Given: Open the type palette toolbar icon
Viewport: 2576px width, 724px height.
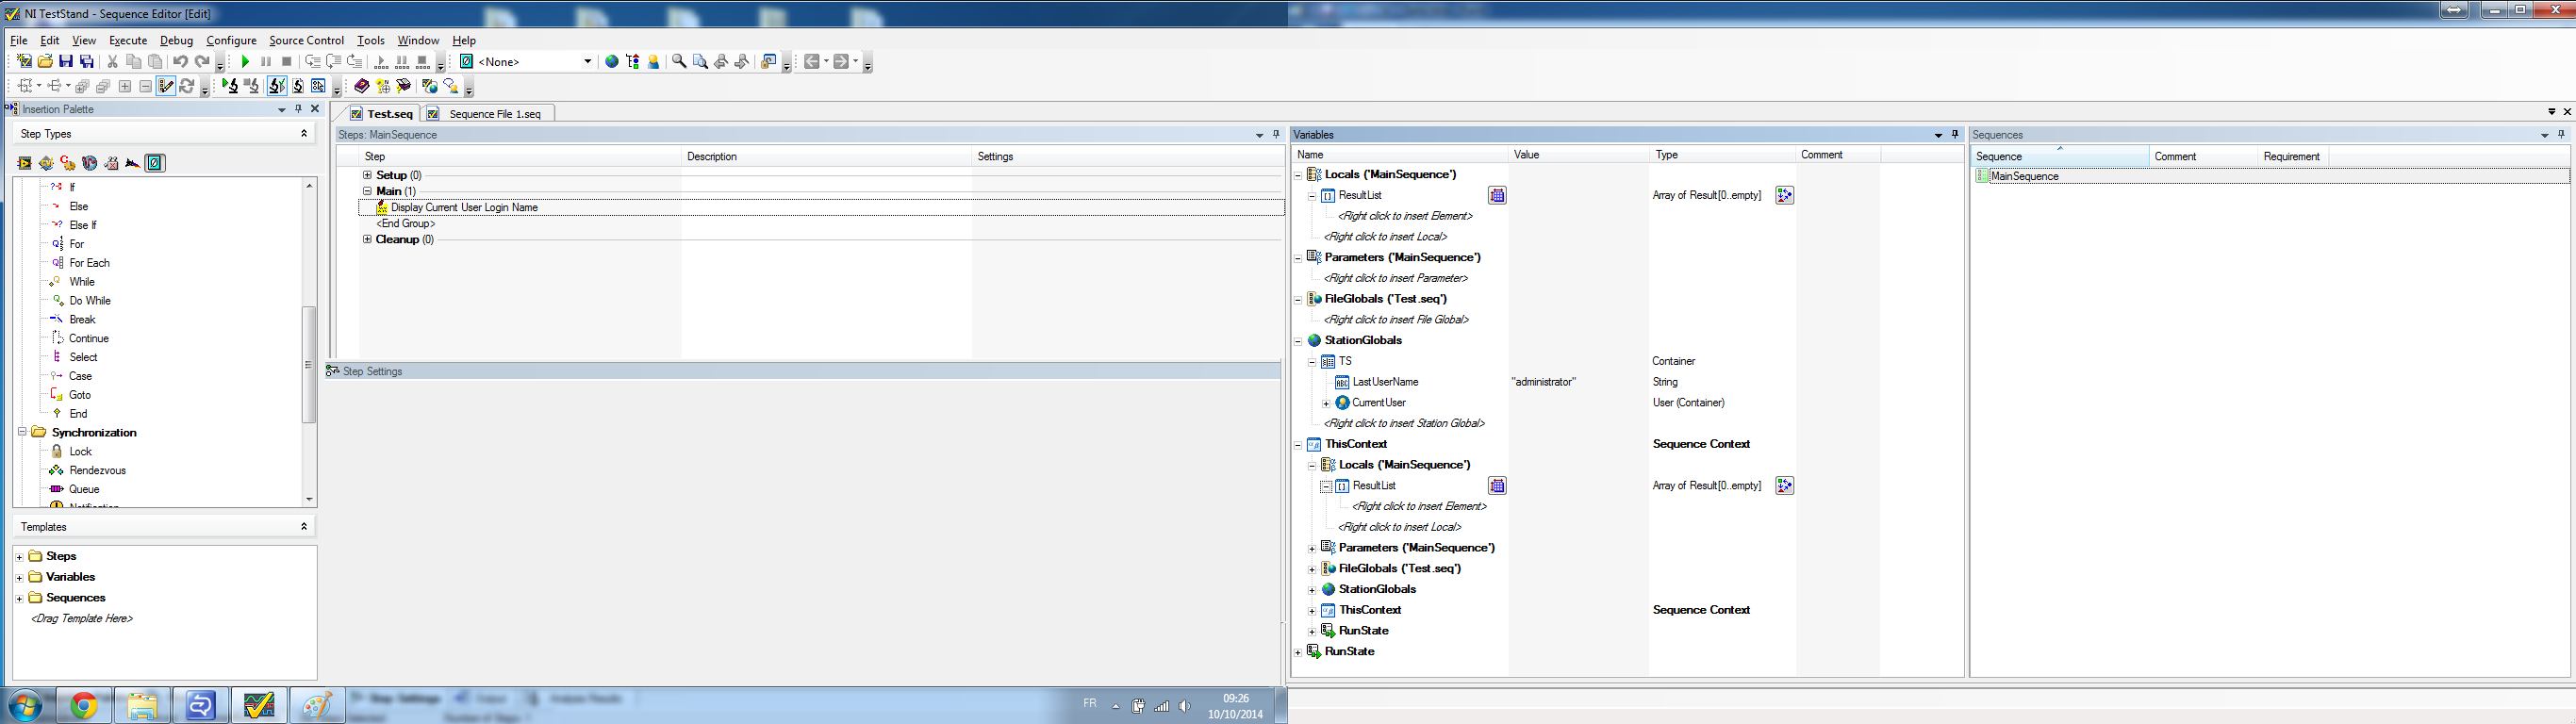Looking at the screenshot, I should click(633, 62).
